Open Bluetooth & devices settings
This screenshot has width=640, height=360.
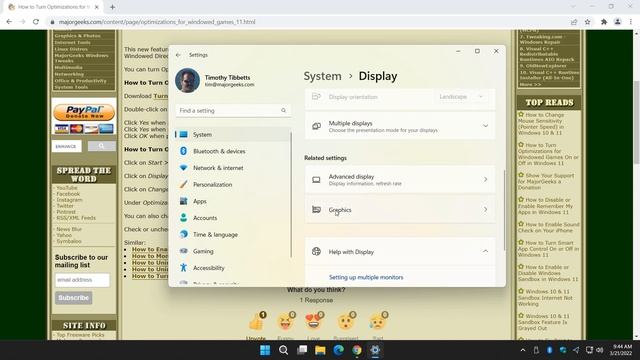233,151
